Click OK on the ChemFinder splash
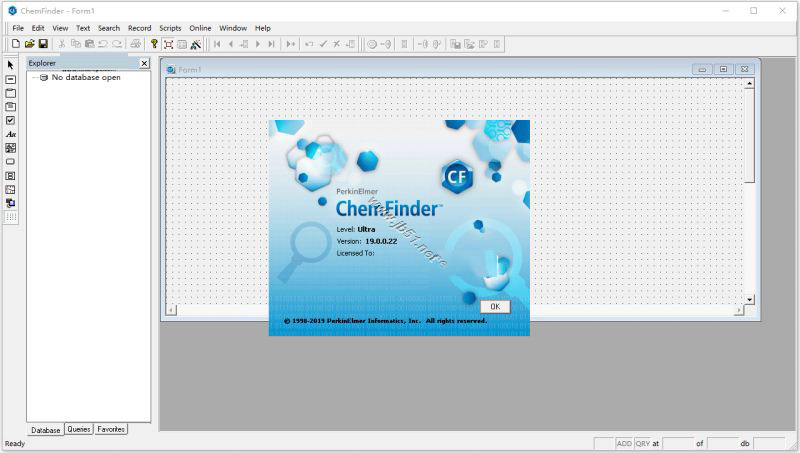Viewport: 800px width, 453px height. click(495, 307)
